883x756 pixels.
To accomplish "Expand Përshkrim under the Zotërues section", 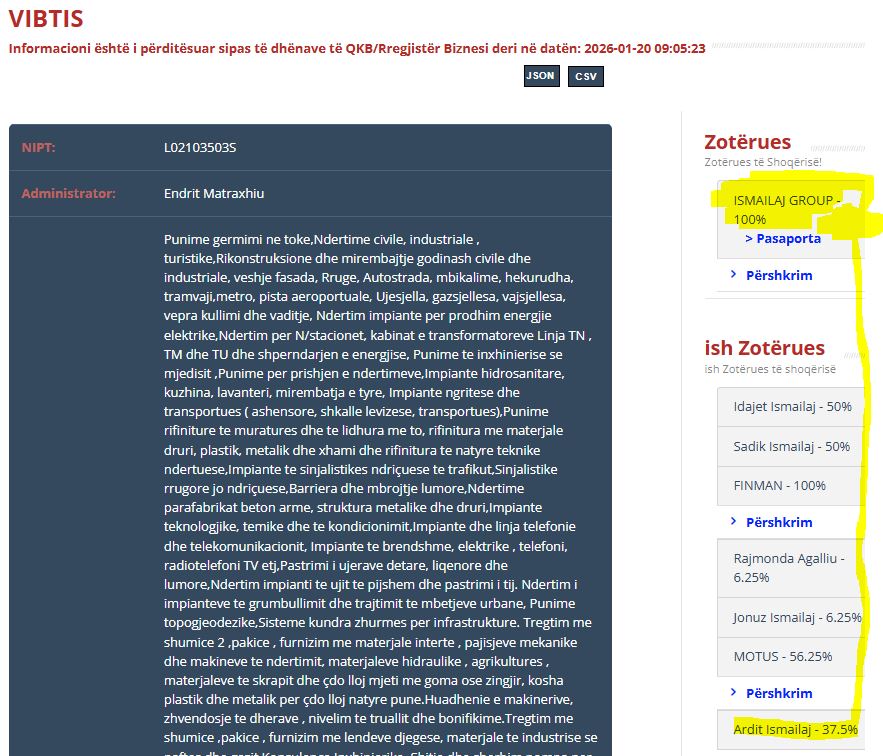I will coord(778,275).
